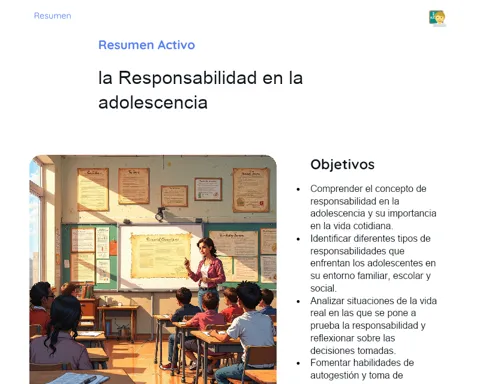480x384 pixels.
Task: Click the bullet point before Identificar diferentes
Action: click(298, 239)
